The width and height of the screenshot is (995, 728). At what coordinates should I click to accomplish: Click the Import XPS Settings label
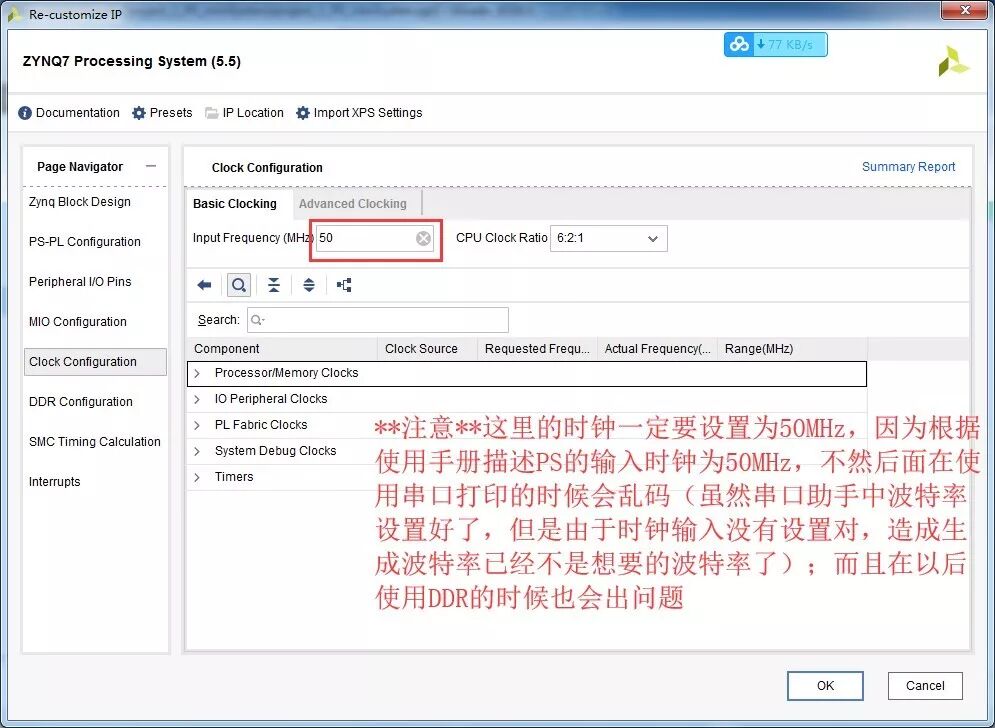tap(368, 113)
